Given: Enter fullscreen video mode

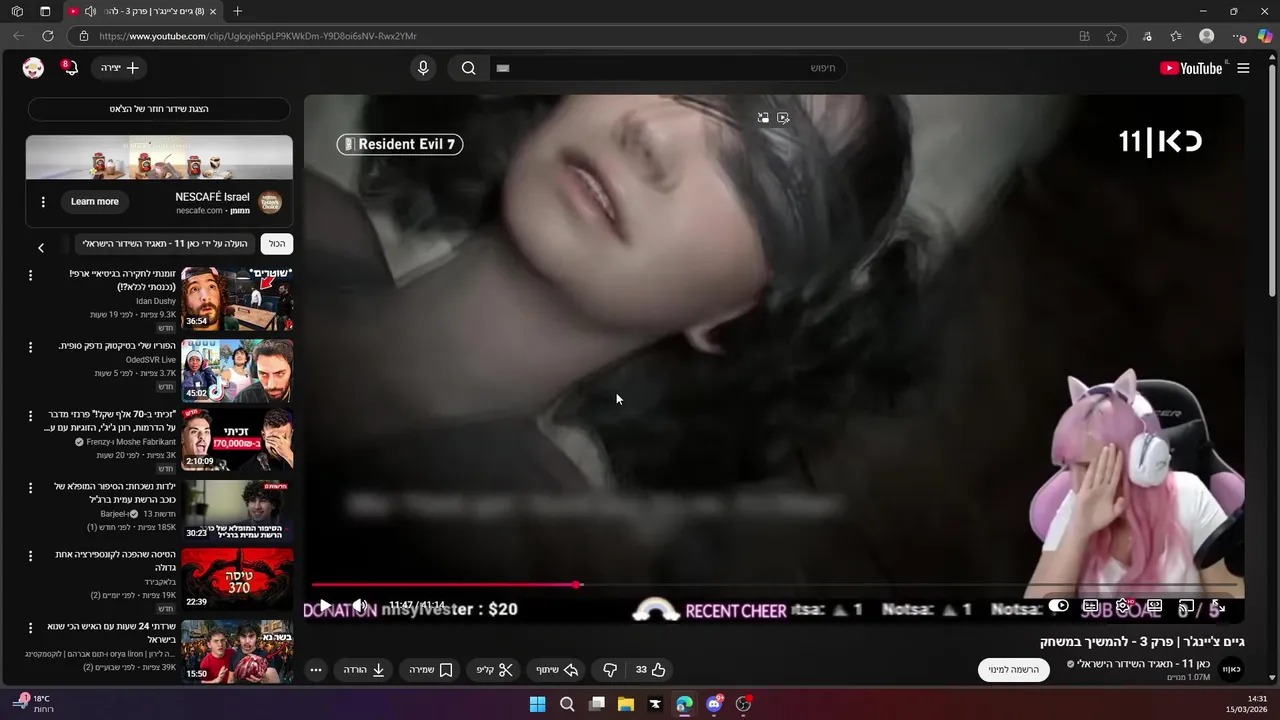Looking at the screenshot, I should pyautogui.click(x=1218, y=606).
